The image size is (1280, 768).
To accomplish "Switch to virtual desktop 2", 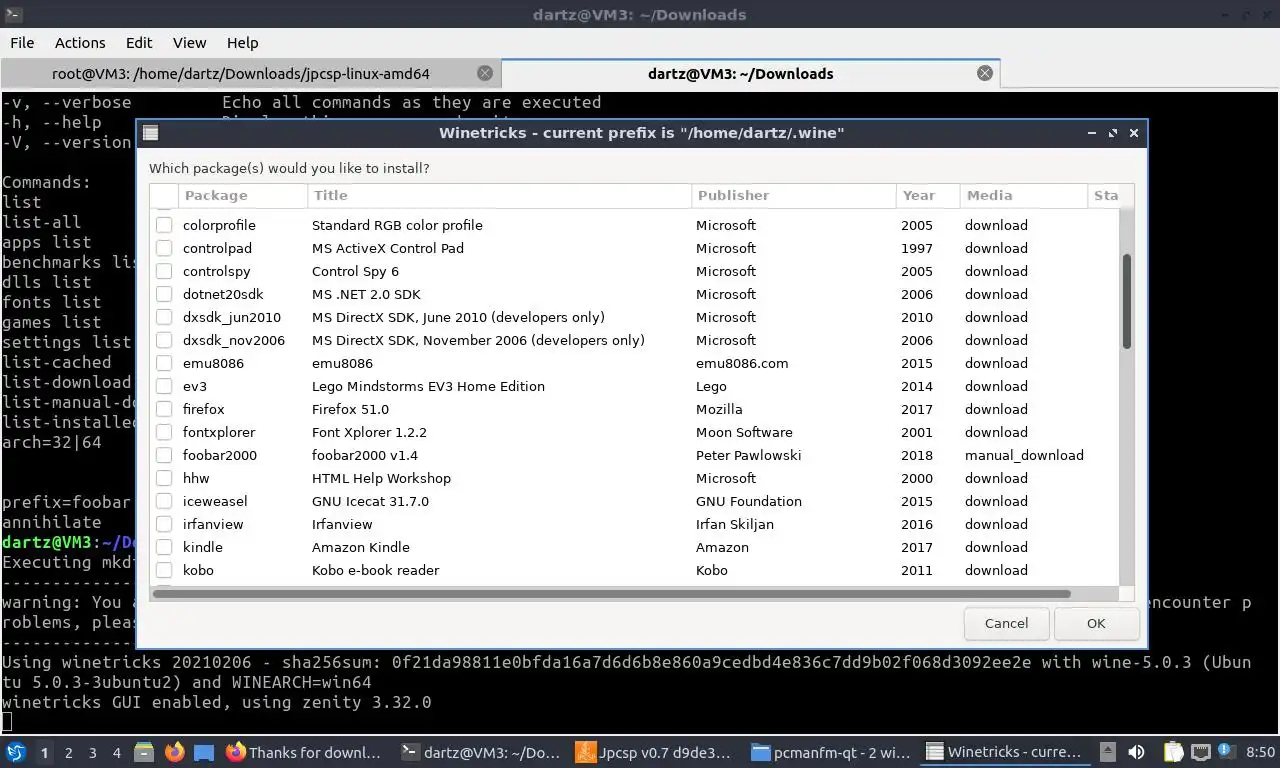I will click(68, 752).
